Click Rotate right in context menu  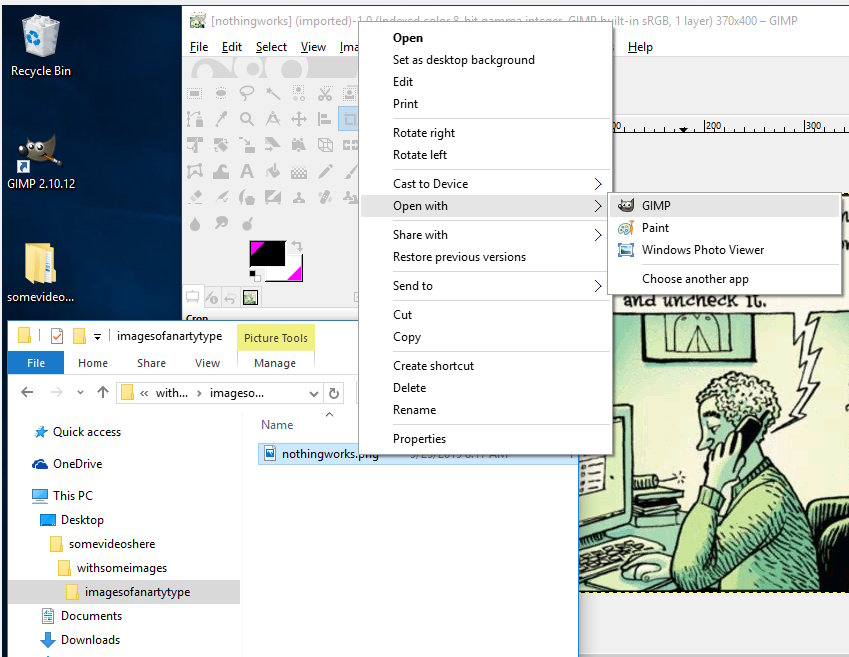click(486, 133)
